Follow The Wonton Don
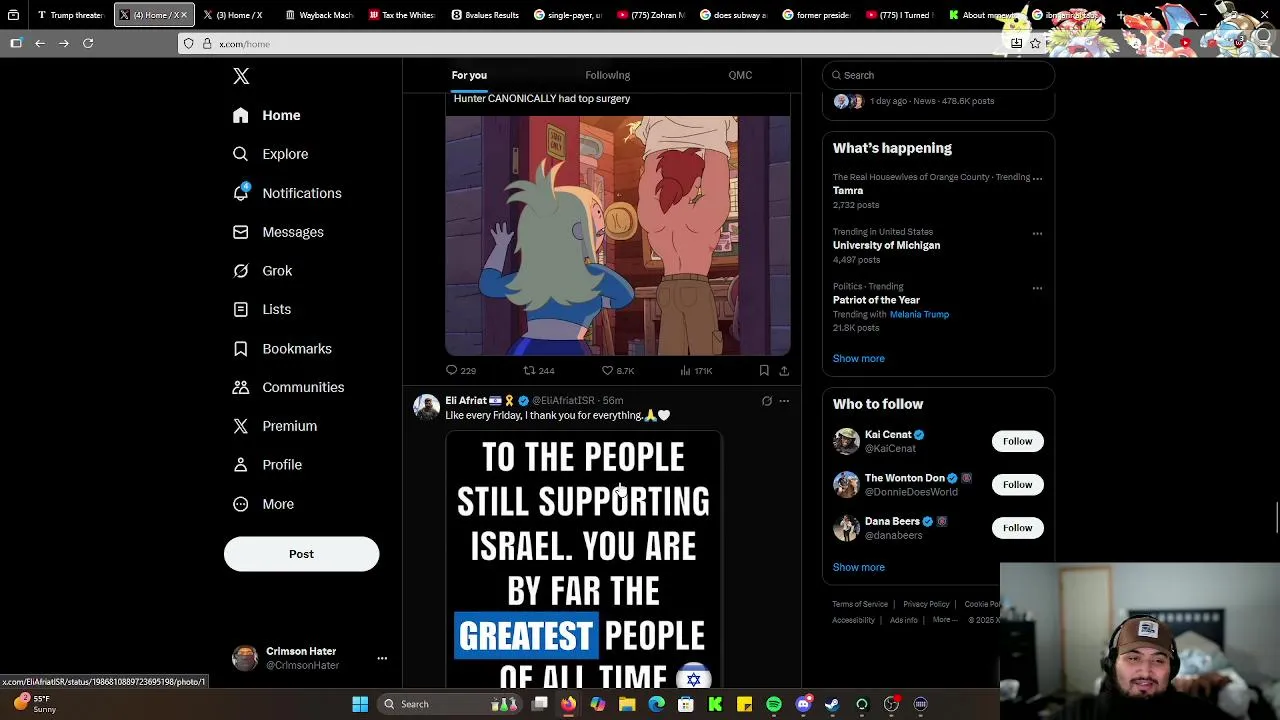 click(x=1017, y=484)
